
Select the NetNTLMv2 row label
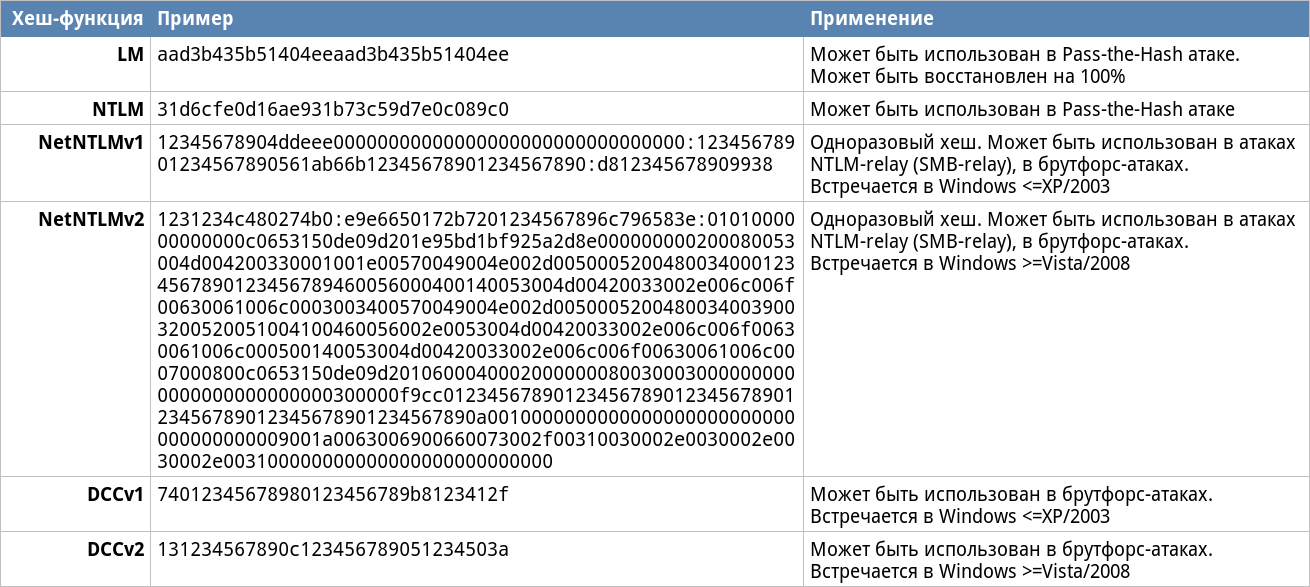click(x=91, y=219)
